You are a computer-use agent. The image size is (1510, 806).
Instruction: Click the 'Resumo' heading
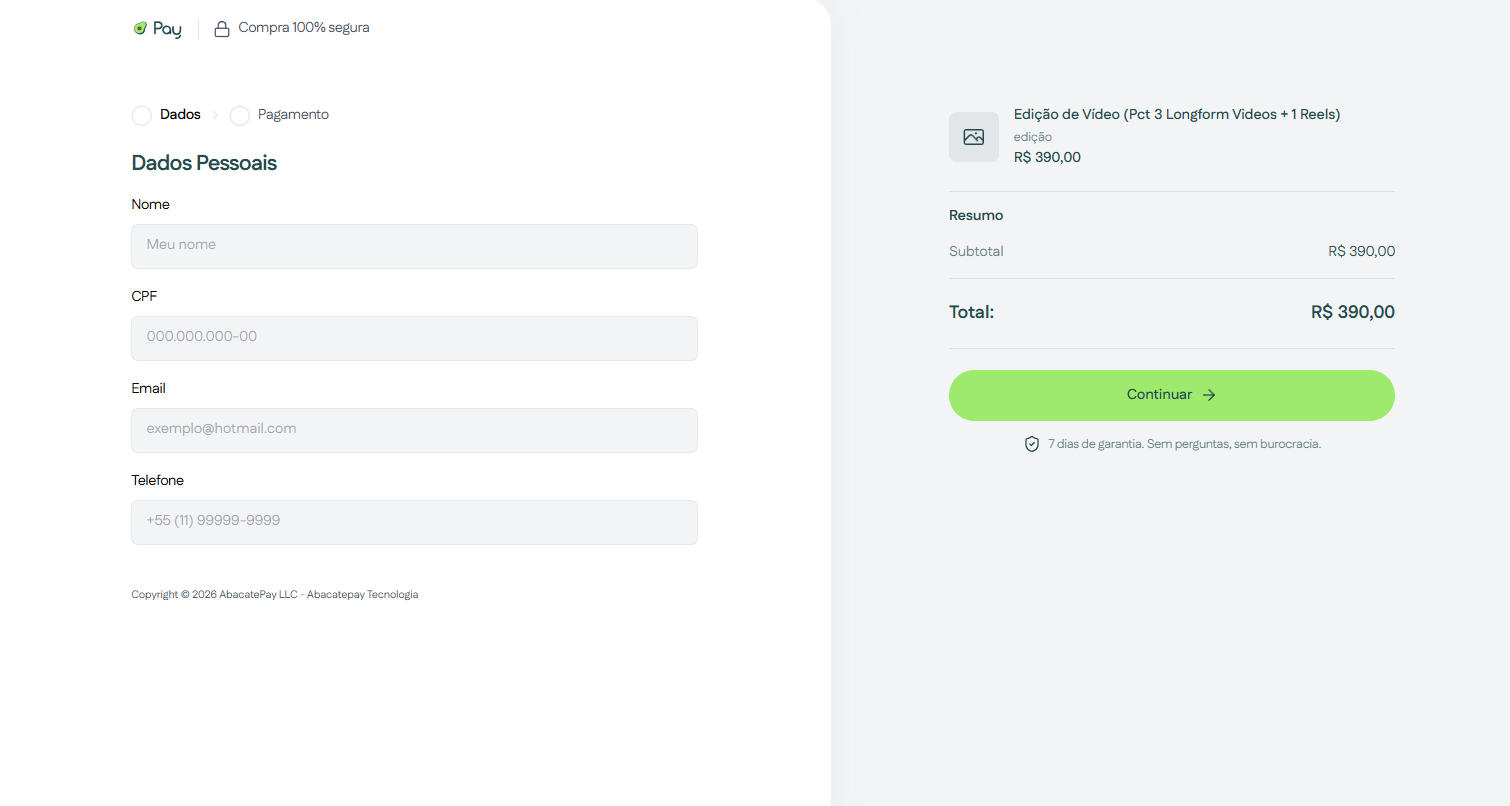click(x=976, y=215)
